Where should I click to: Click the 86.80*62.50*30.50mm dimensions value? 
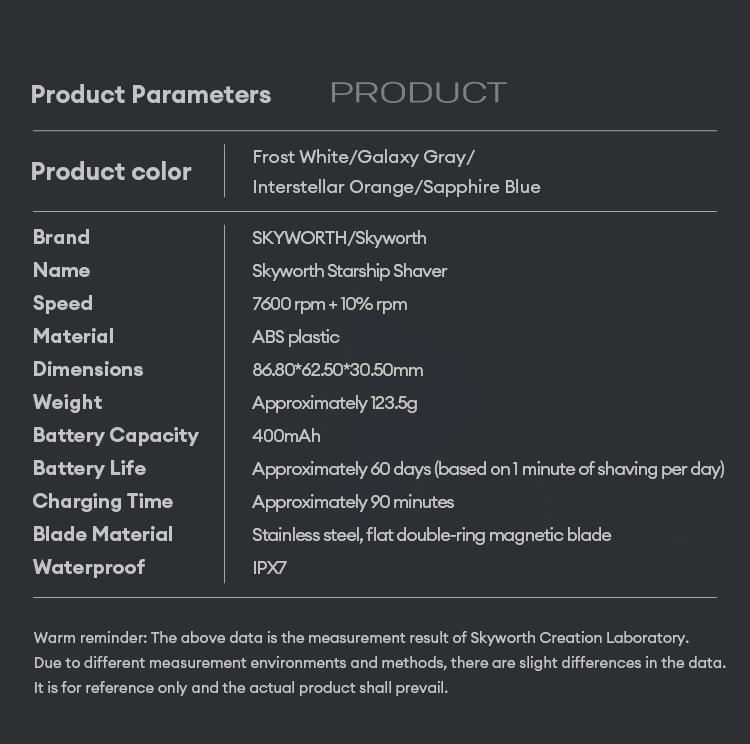pyautogui.click(x=337, y=370)
